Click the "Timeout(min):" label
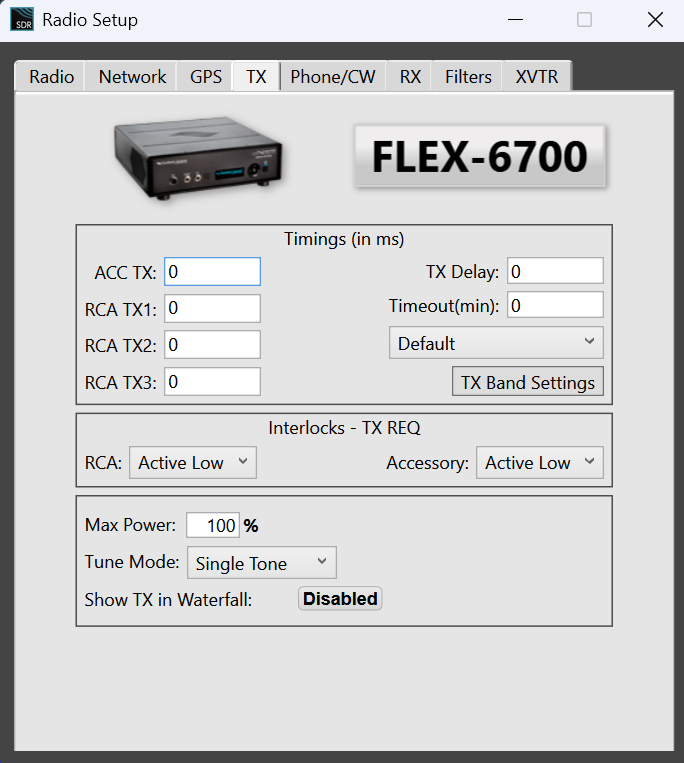Image resolution: width=684 pixels, height=763 pixels. [x=444, y=306]
